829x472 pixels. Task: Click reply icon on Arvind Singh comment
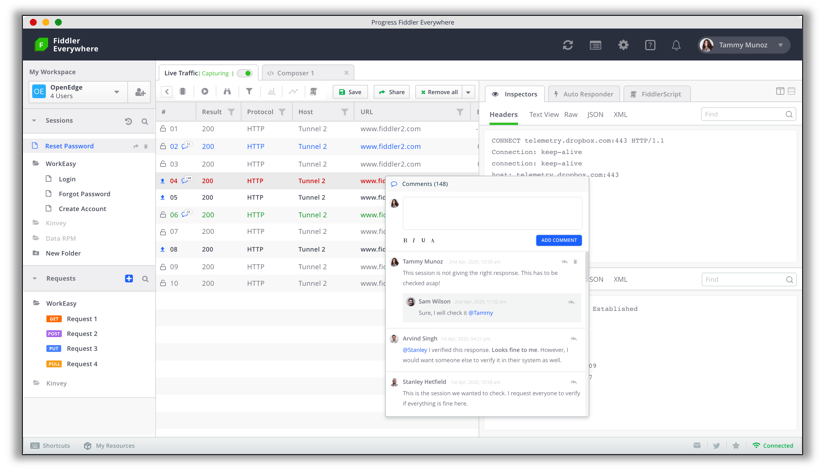coord(574,339)
